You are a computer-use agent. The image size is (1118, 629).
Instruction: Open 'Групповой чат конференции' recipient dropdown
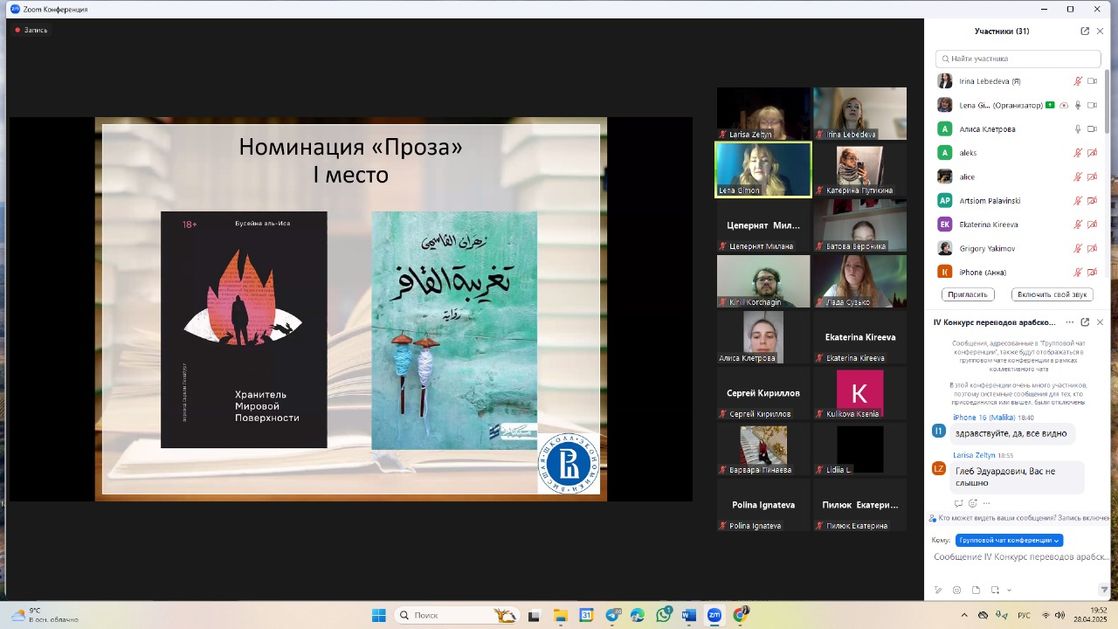pos(1009,540)
